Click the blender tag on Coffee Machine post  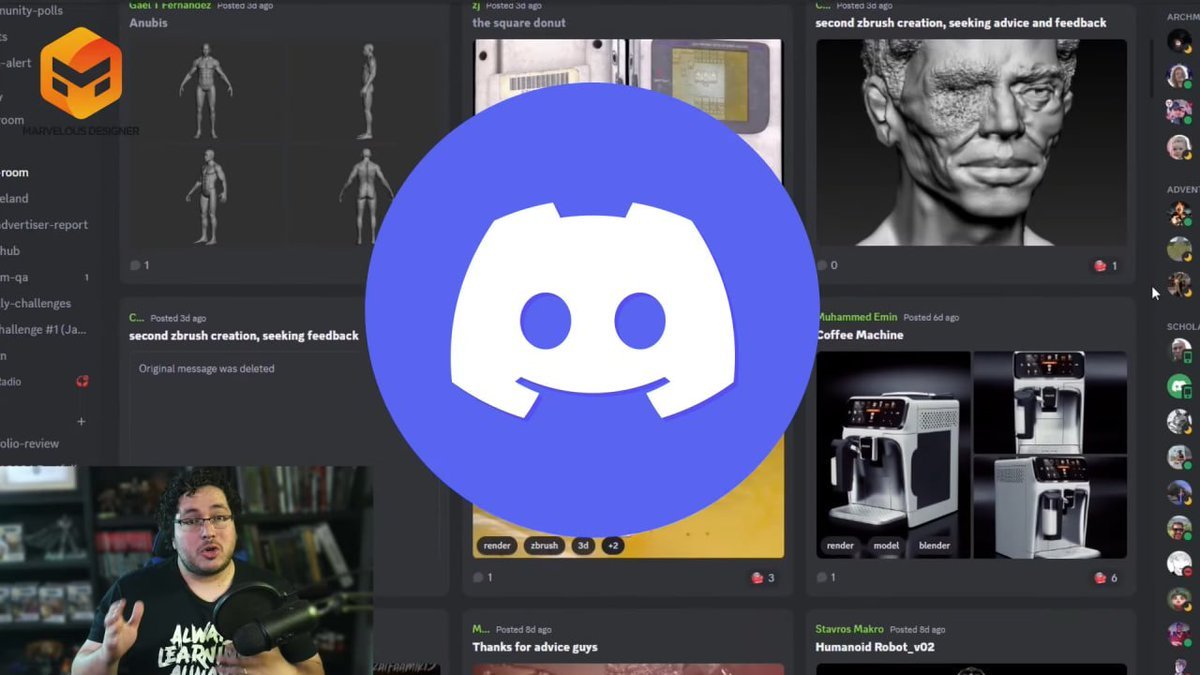coord(934,546)
